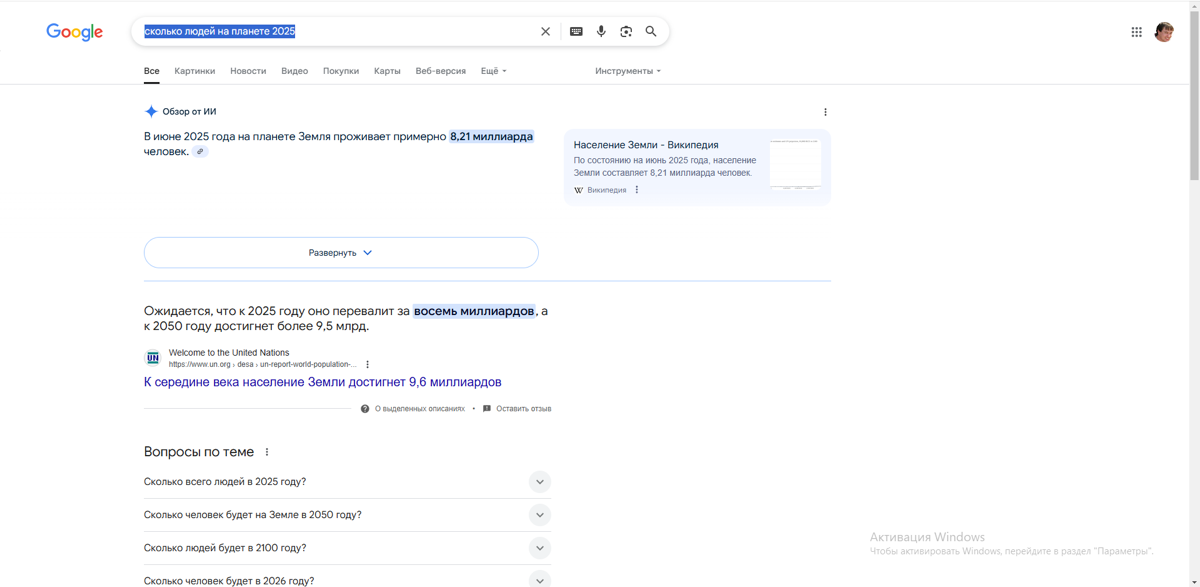Click the 'Вопросы по теме' heading
This screenshot has height=587, width=1200.
pyautogui.click(x=199, y=452)
